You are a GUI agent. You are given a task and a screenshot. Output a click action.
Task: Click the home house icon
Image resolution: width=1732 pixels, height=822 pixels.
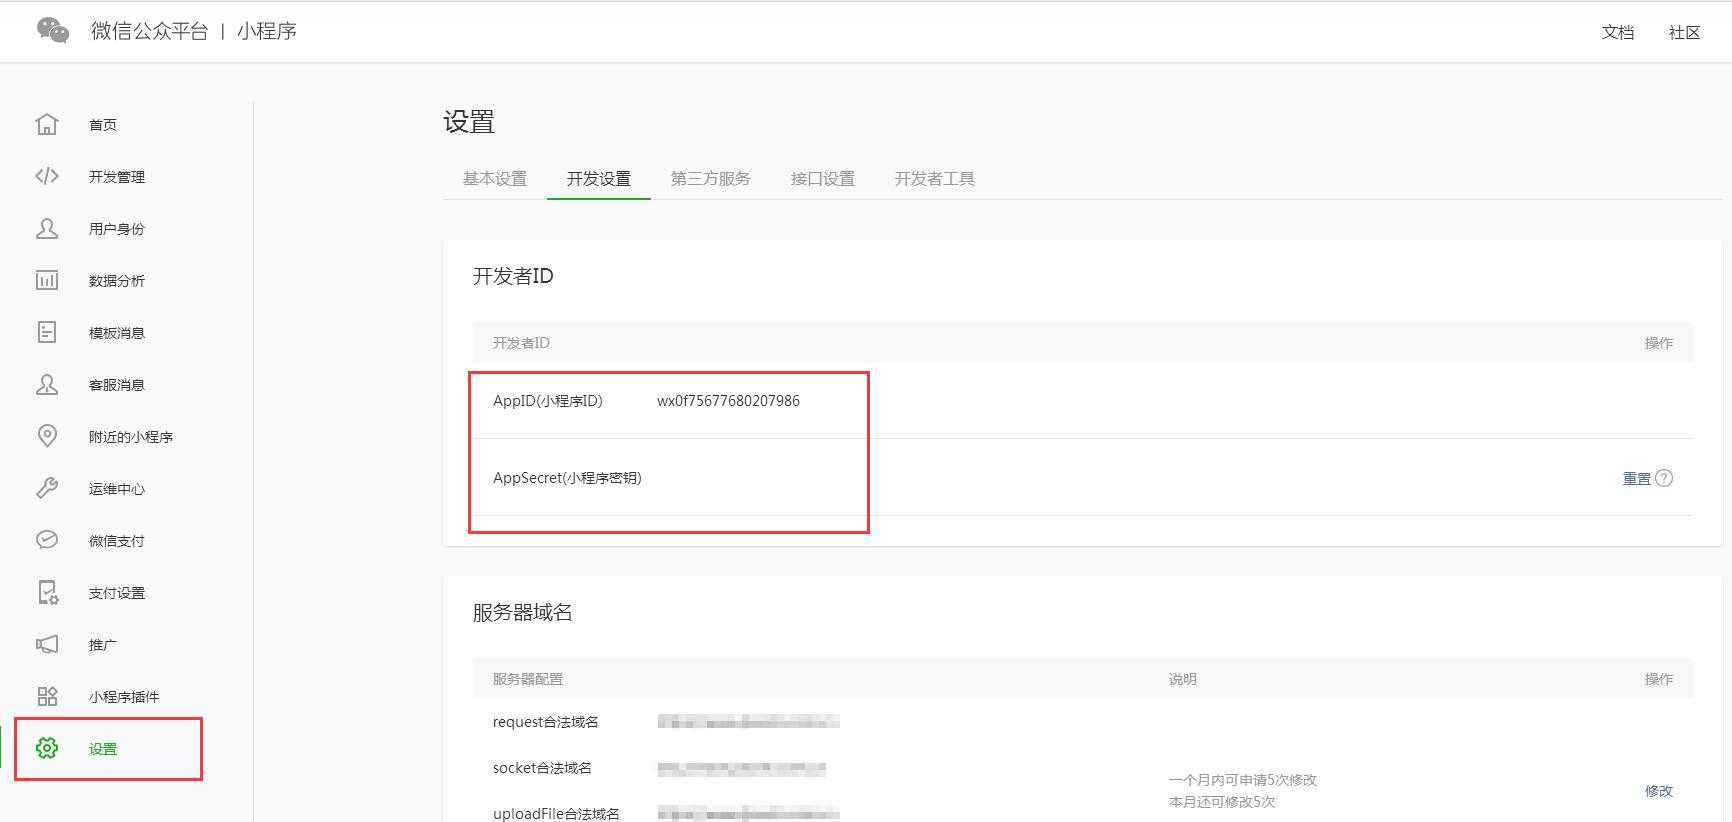(x=47, y=124)
